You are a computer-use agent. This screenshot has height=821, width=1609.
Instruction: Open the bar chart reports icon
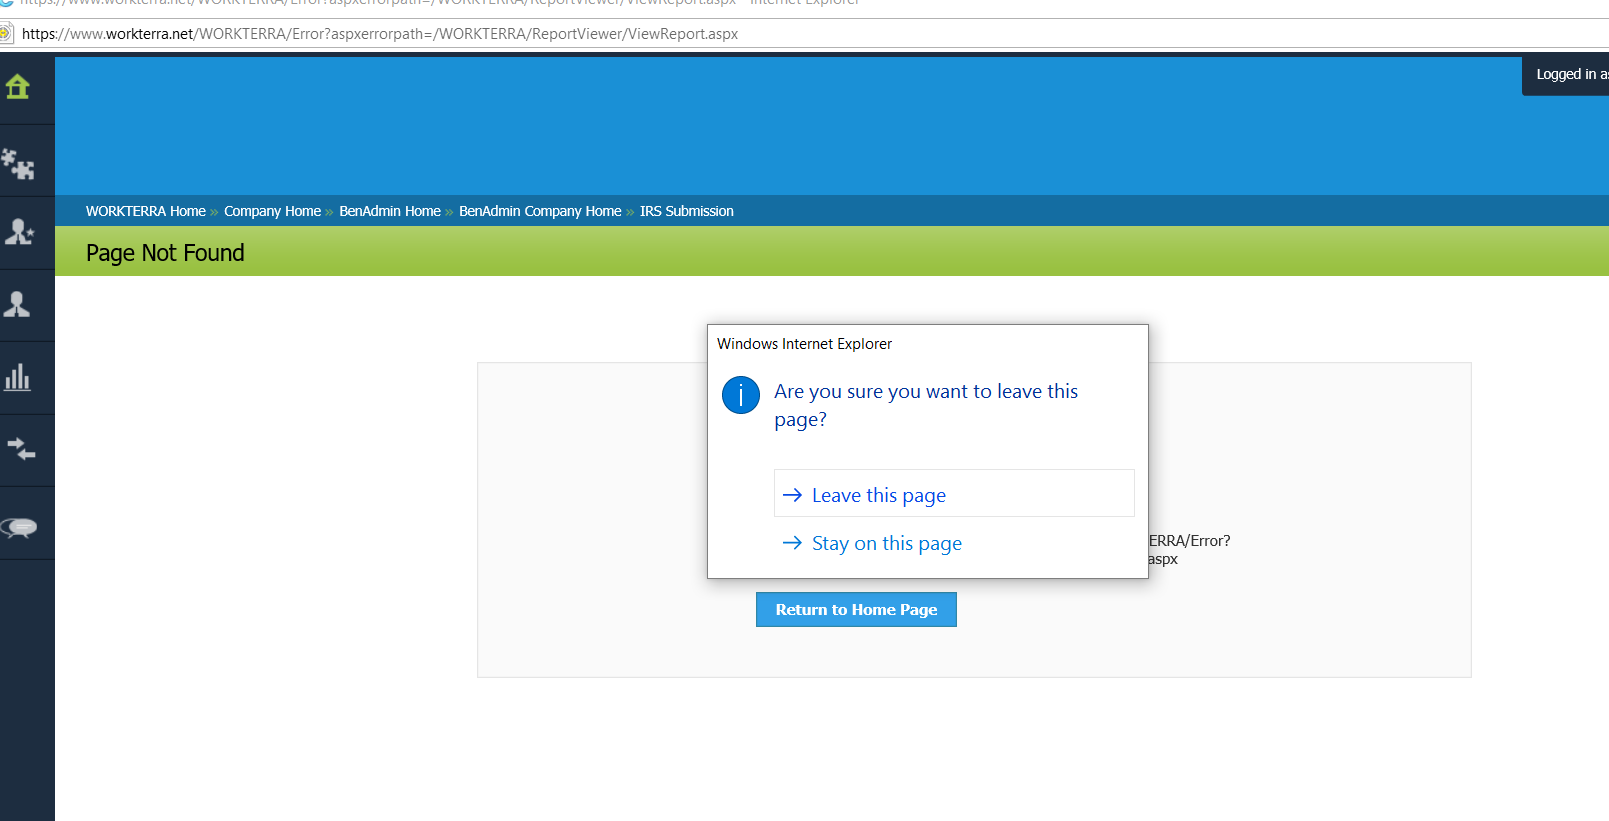click(18, 378)
